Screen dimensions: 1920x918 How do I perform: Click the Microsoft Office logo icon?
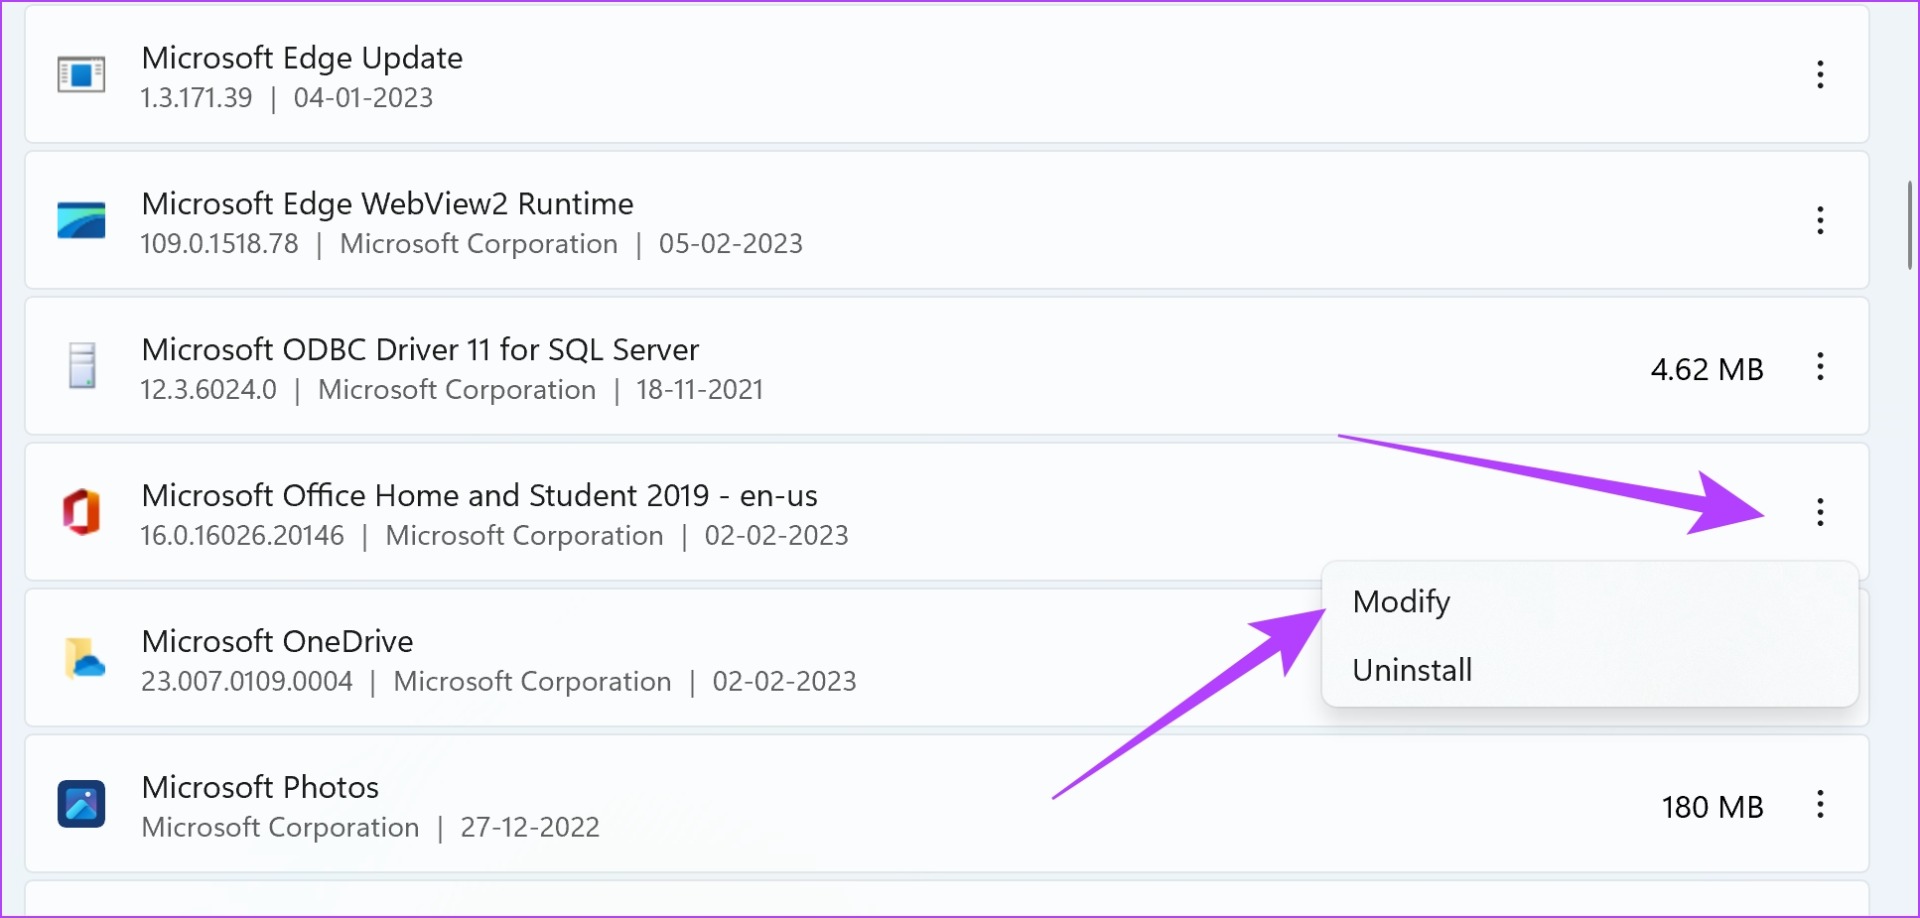[81, 512]
